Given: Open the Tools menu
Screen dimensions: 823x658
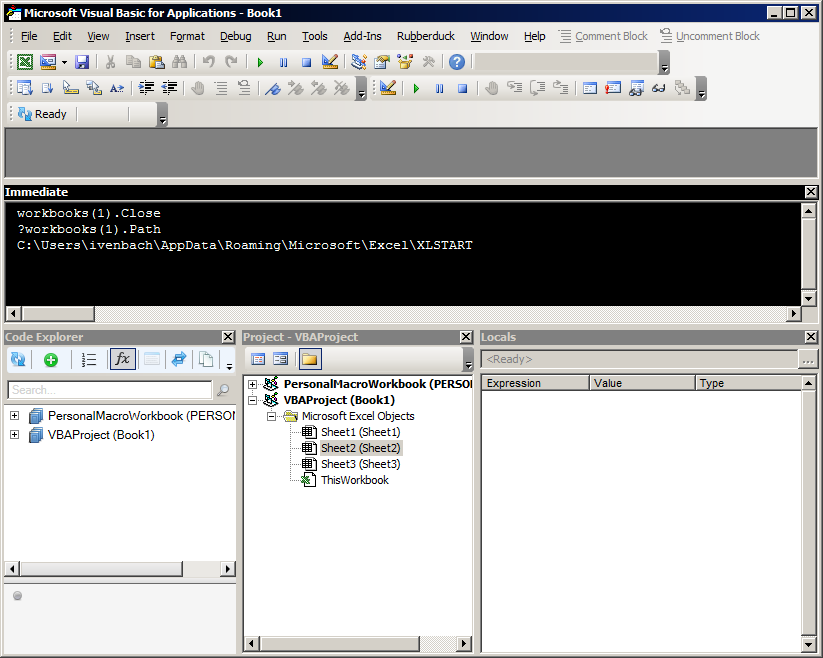Looking at the screenshot, I should point(314,36).
